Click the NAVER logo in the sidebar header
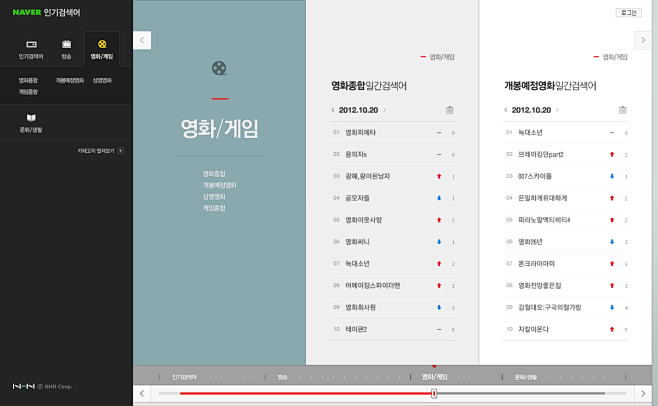The image size is (658, 406). 26,12
